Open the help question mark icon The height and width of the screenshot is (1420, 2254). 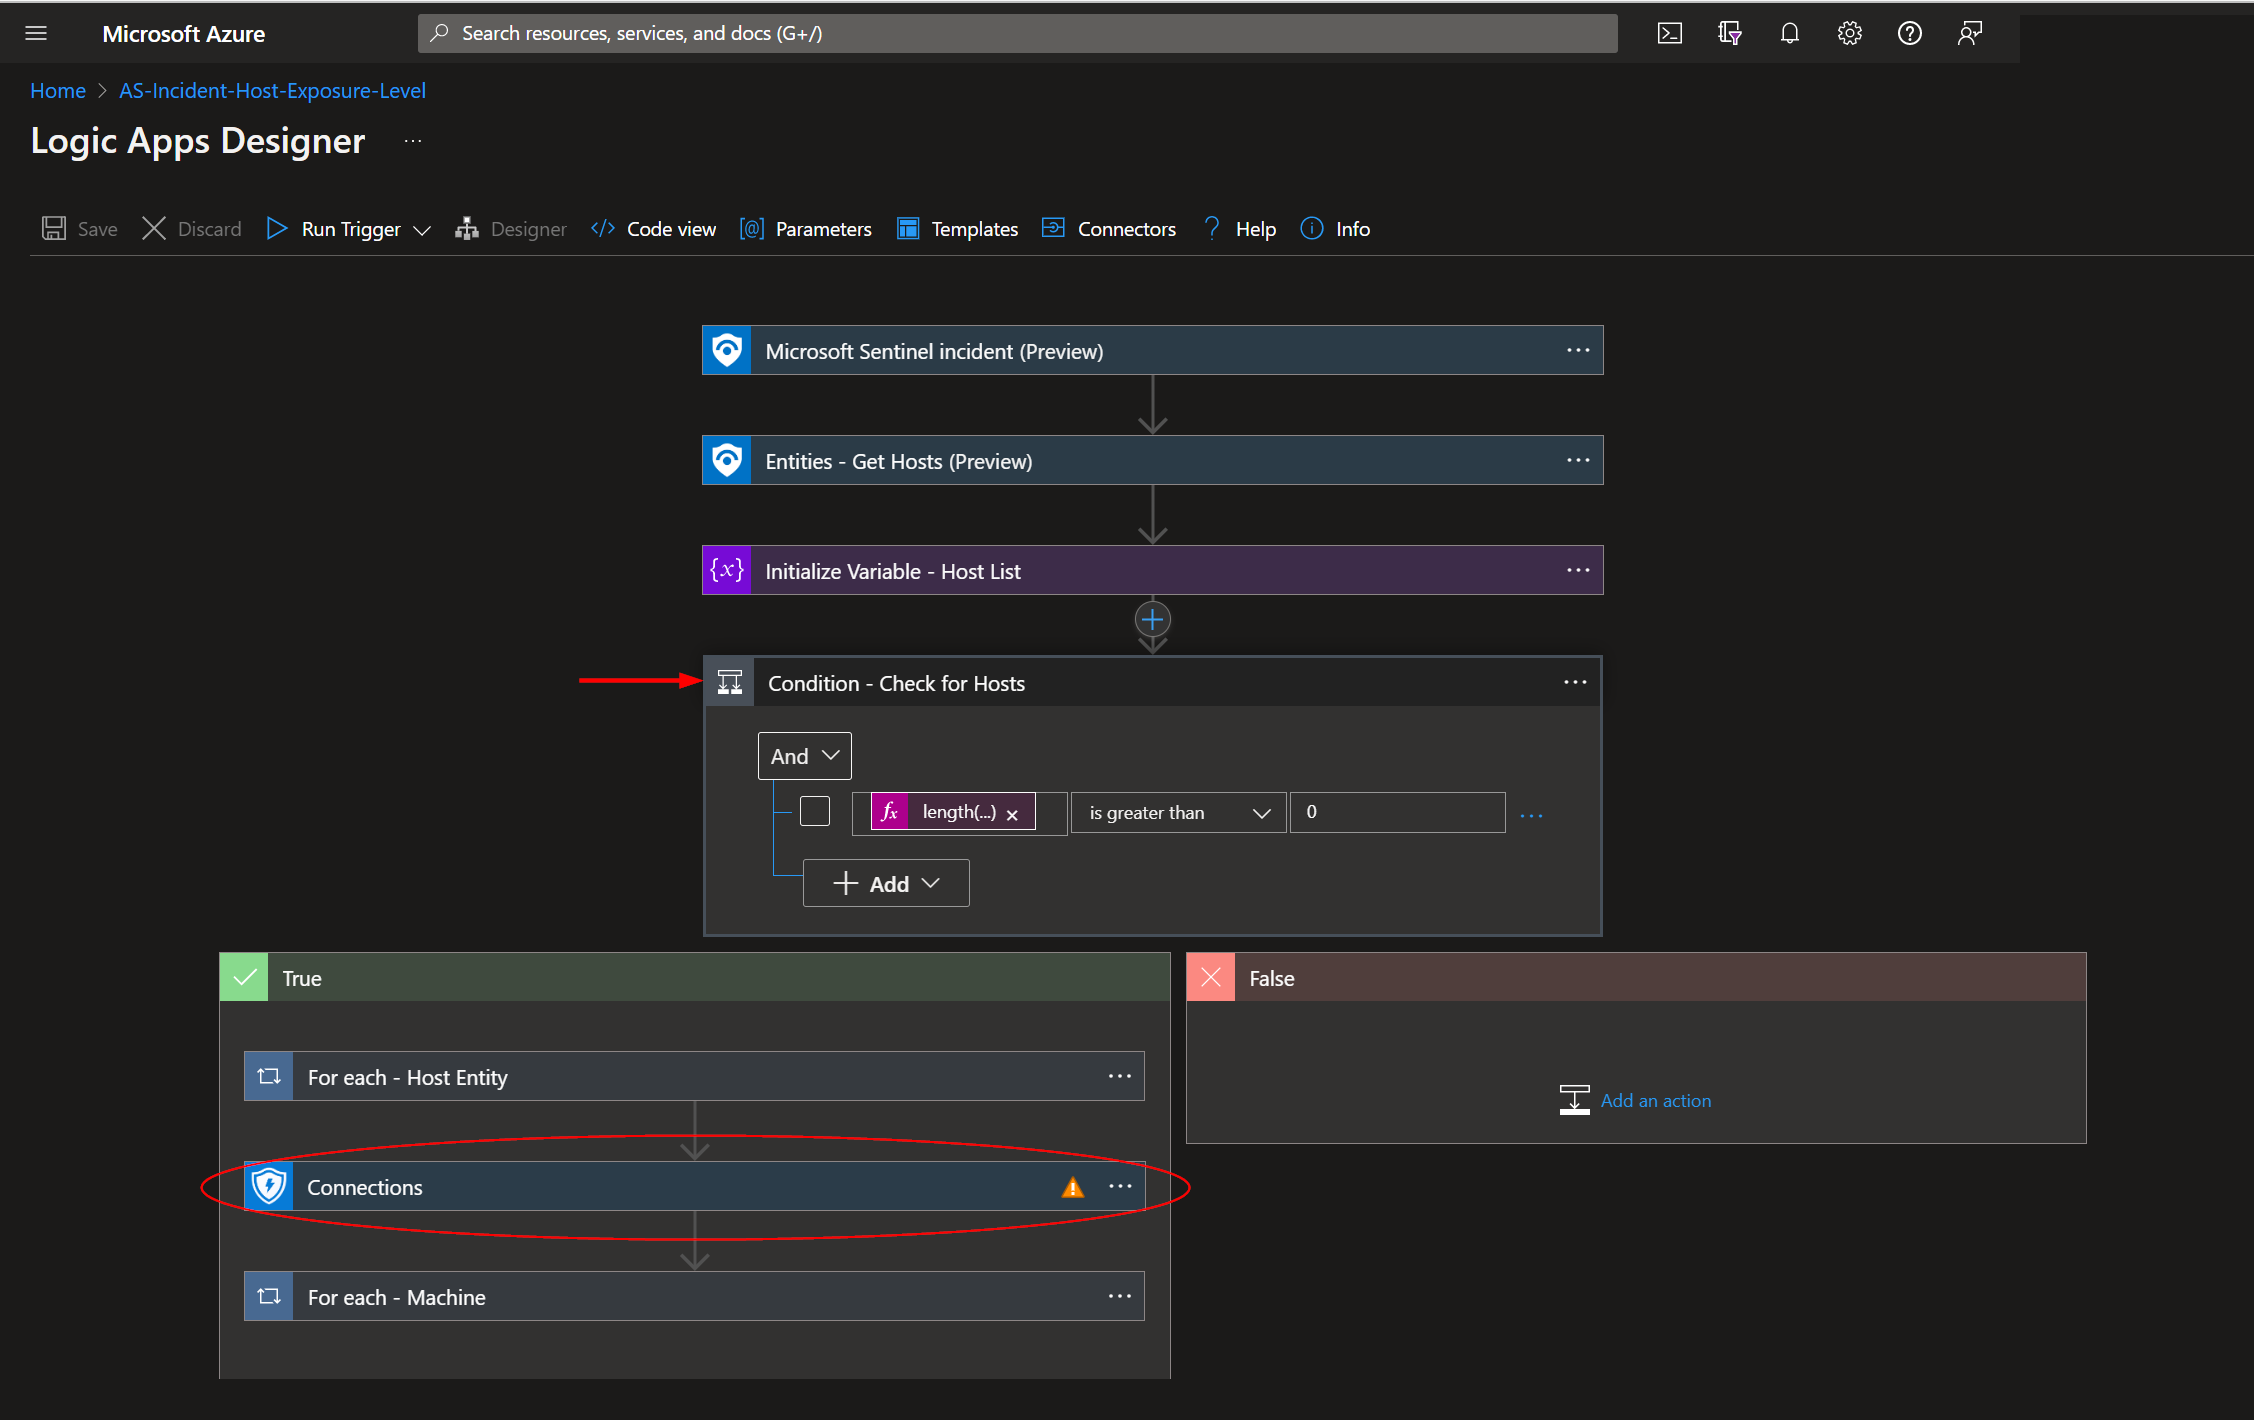1909,33
